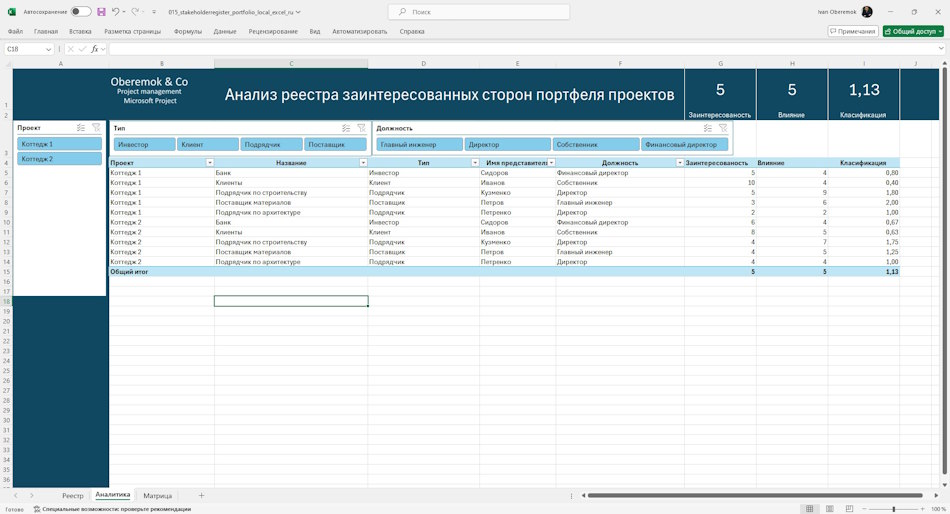Open the Рецензирование tab
The height and width of the screenshot is (514, 950).
pos(273,32)
